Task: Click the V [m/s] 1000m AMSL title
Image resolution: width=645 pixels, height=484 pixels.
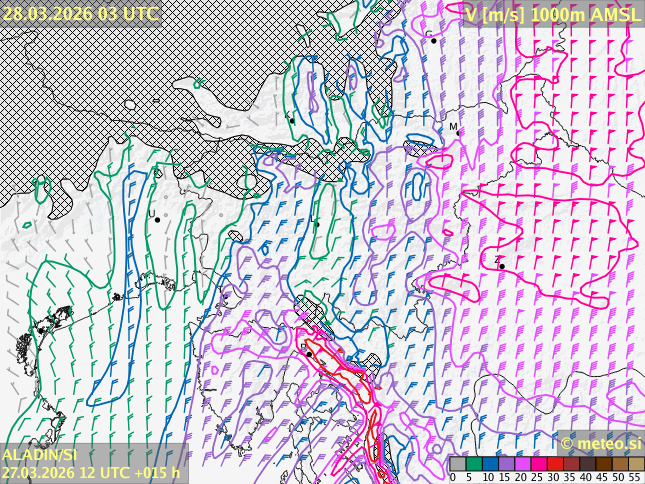Action: point(553,13)
